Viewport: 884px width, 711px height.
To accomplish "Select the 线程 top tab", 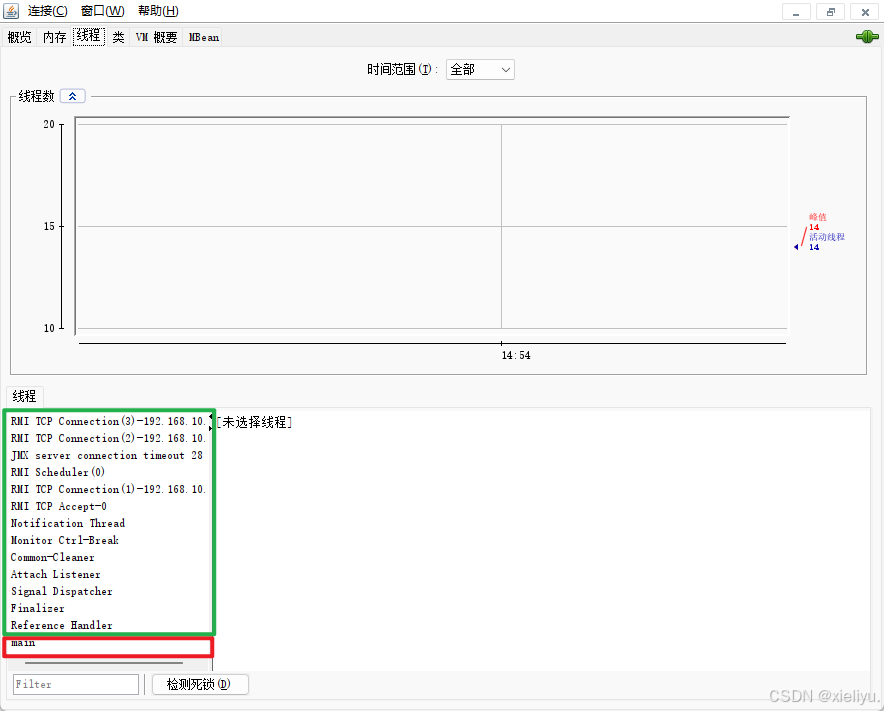I will click(89, 36).
